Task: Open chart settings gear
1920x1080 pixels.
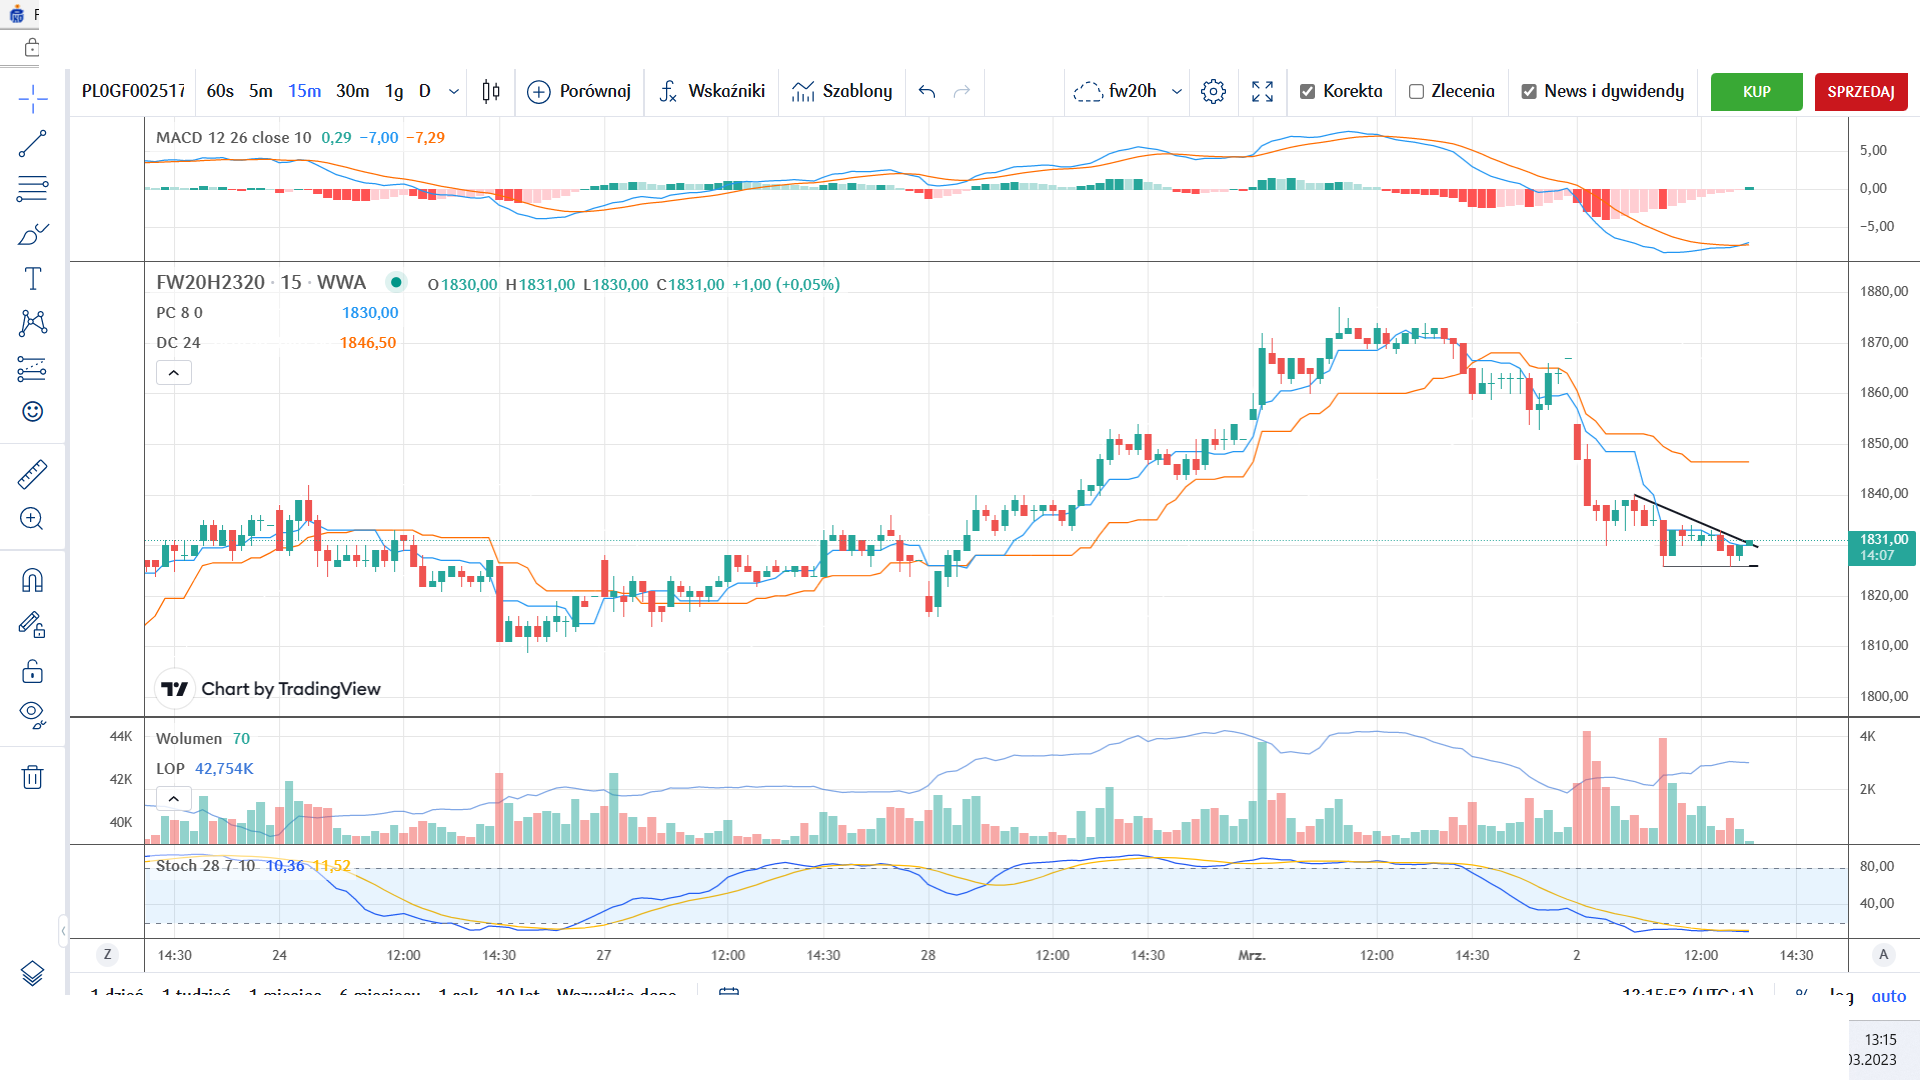Action: [x=1213, y=91]
